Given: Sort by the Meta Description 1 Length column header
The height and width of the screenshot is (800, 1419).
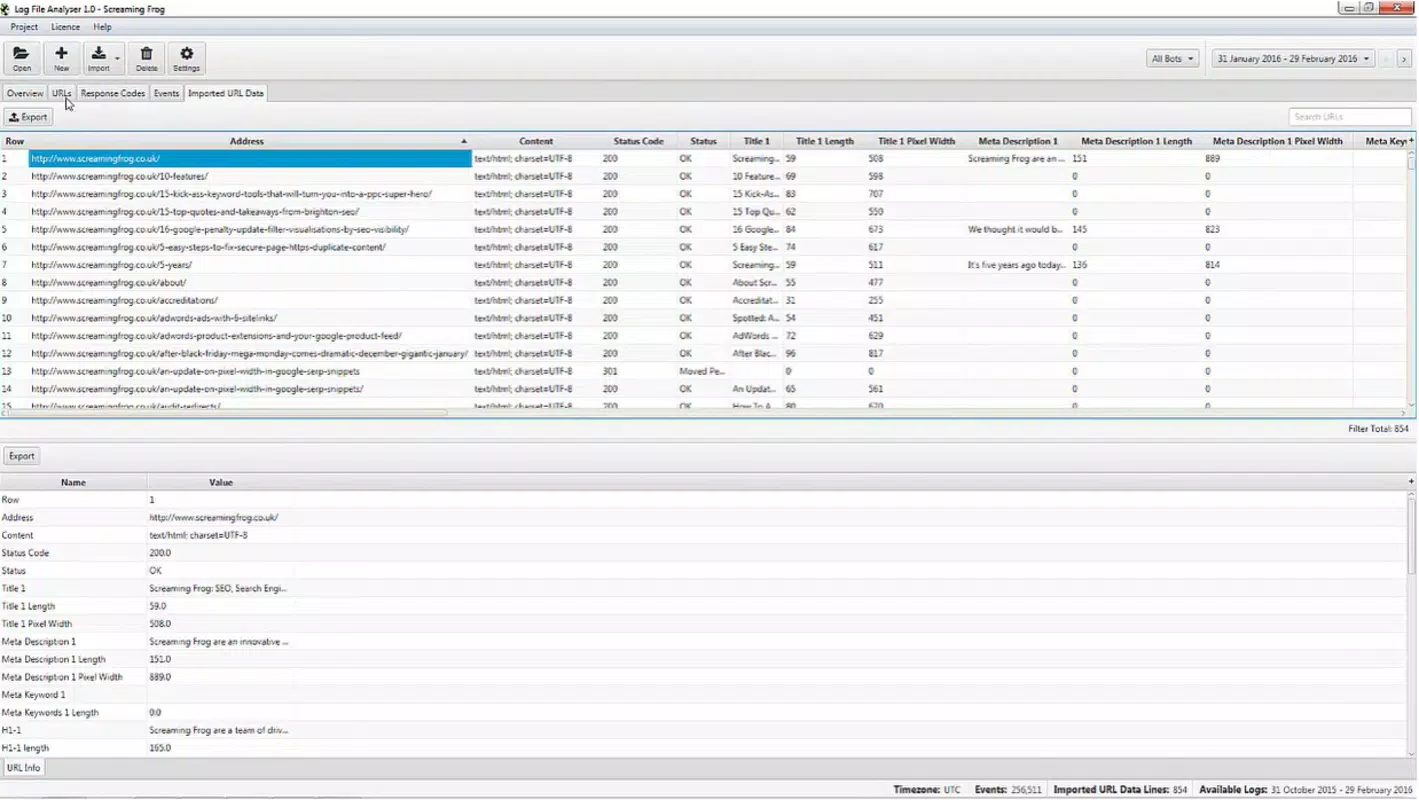Looking at the screenshot, I should [1137, 141].
